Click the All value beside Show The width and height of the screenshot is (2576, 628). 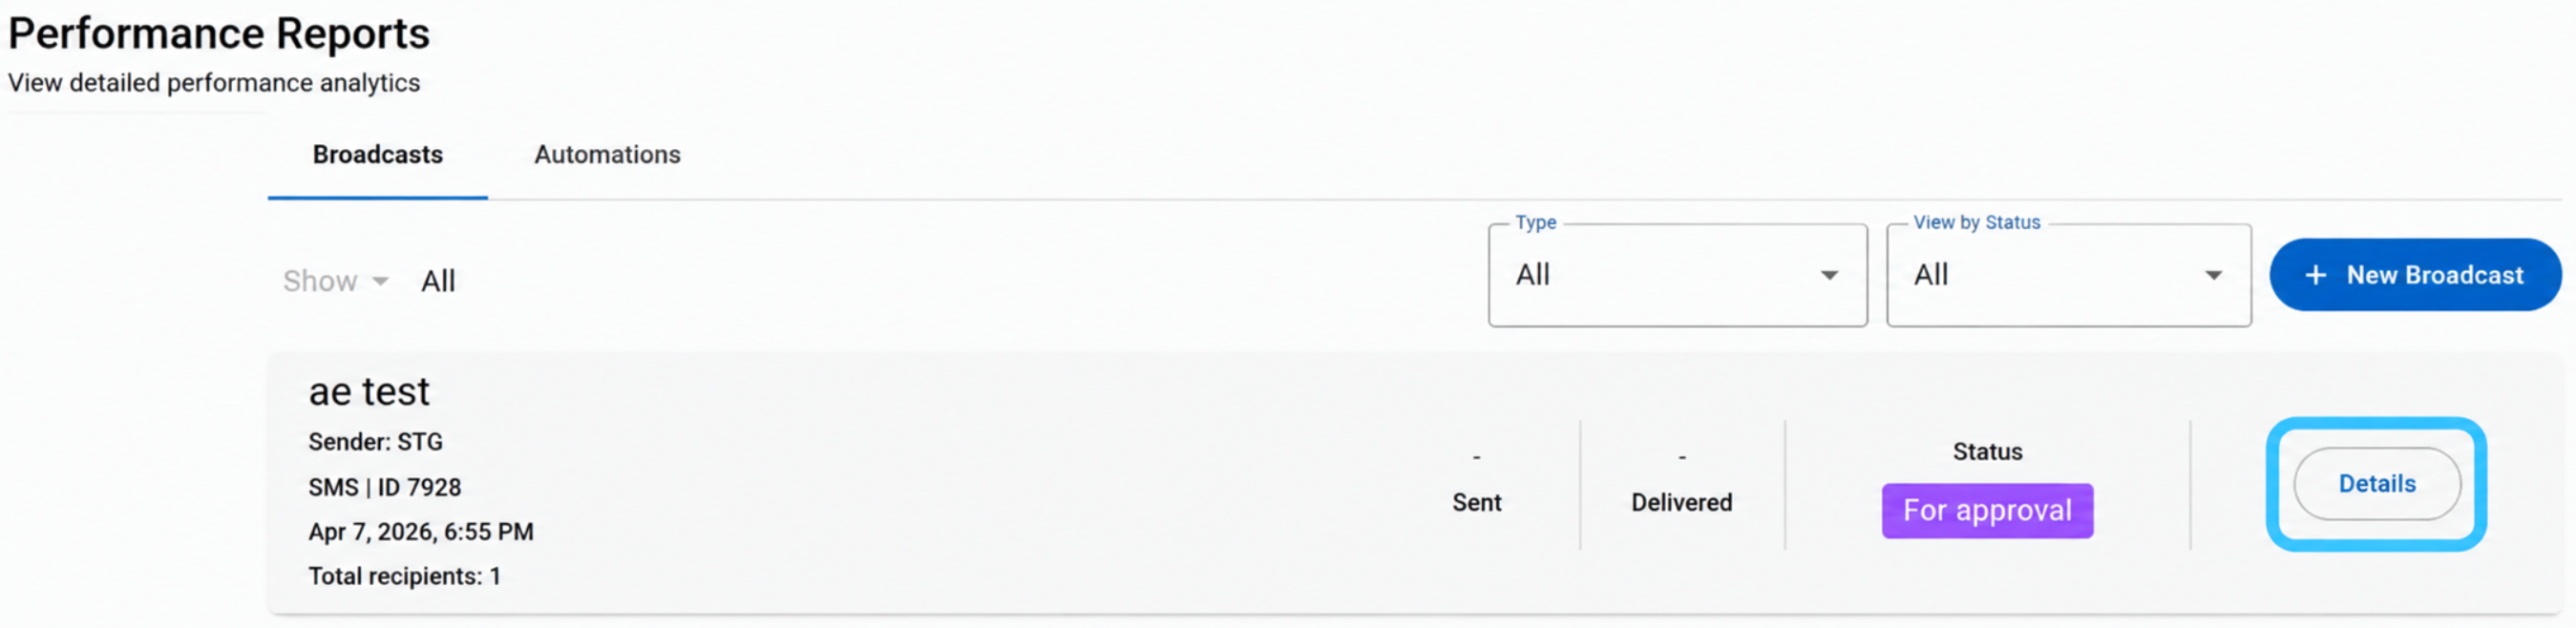coord(438,281)
